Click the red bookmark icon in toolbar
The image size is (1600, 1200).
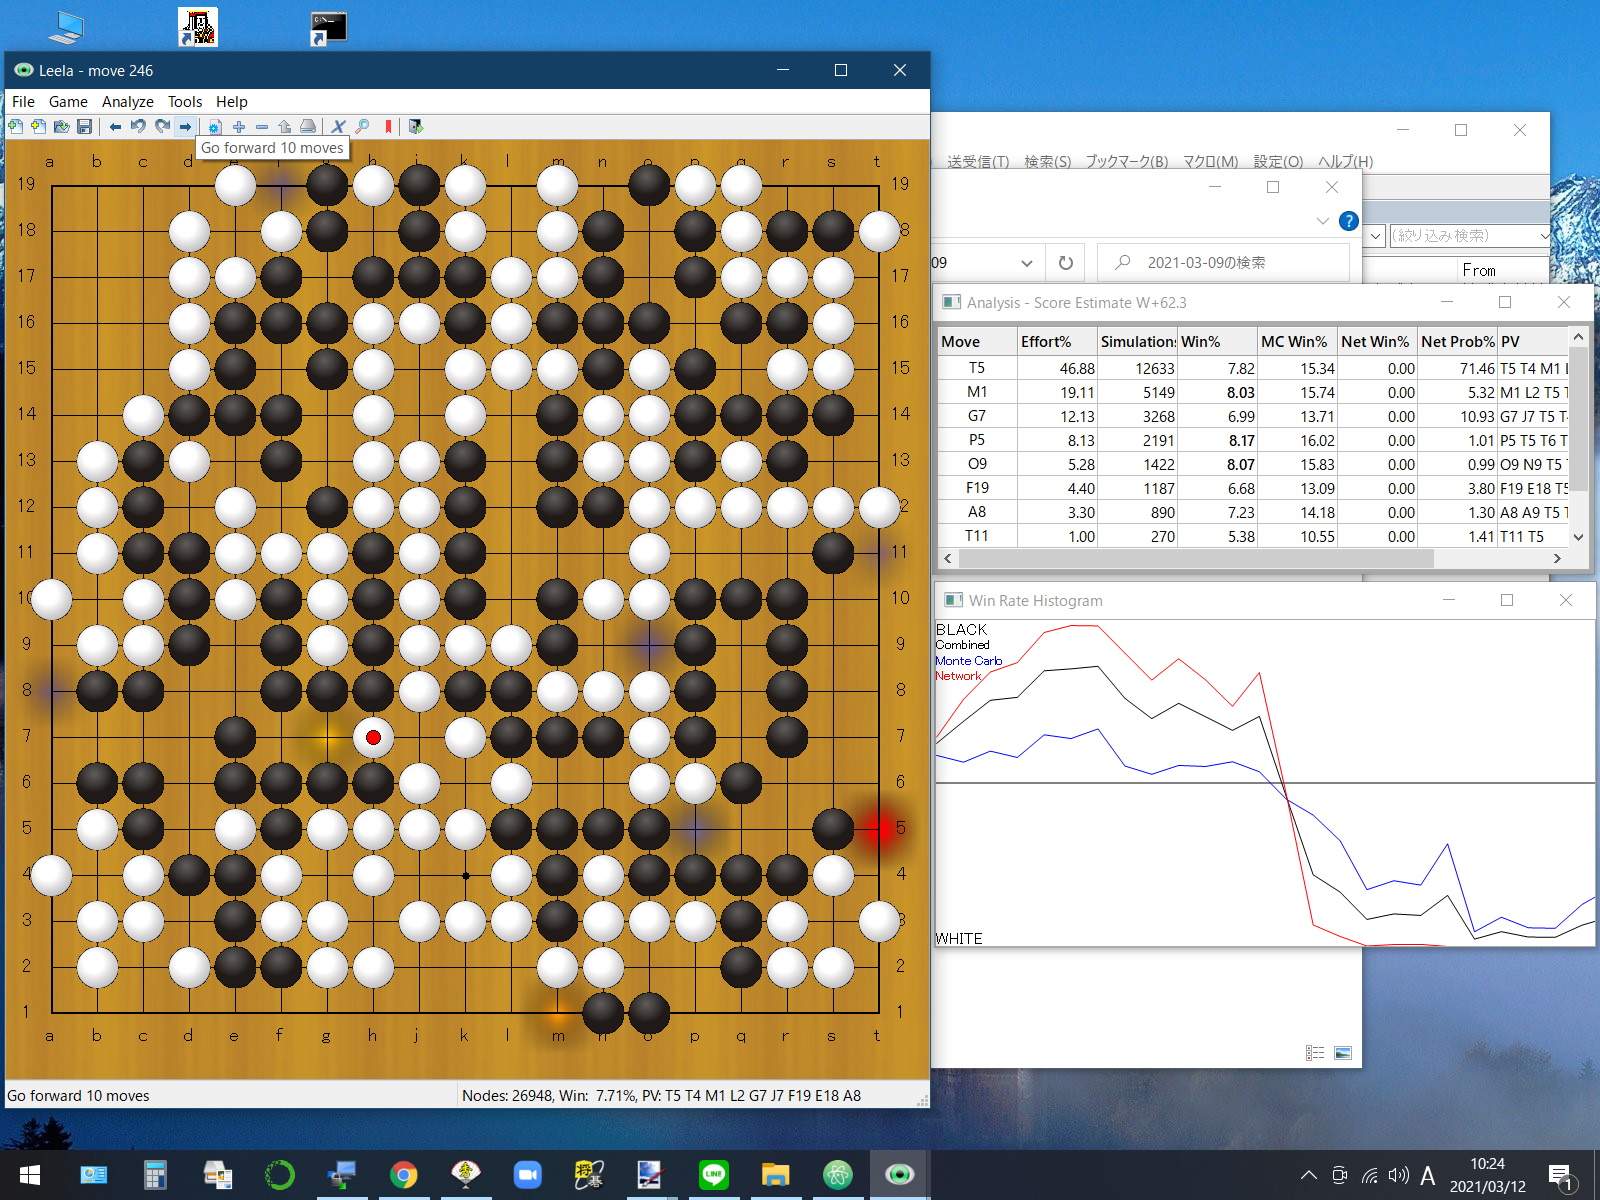[388, 126]
